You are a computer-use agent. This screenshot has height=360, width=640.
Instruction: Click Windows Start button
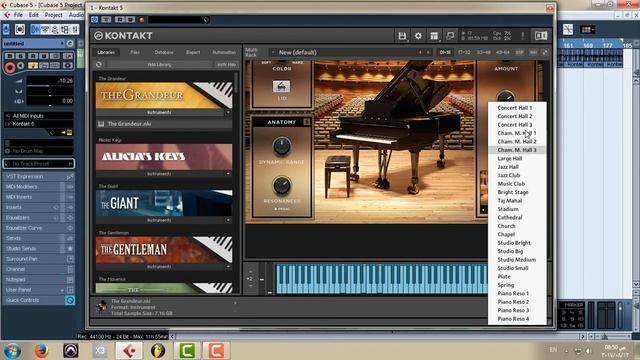click(12, 351)
